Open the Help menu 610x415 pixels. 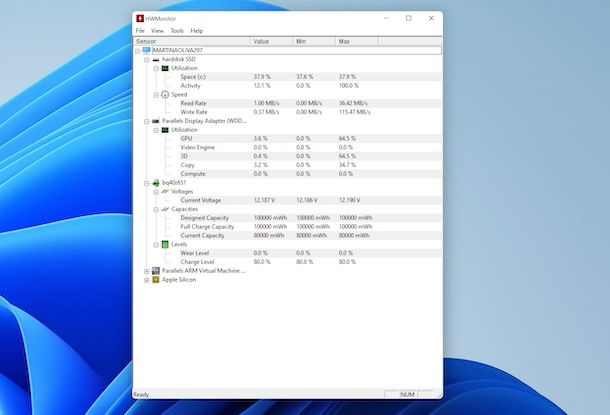196,31
